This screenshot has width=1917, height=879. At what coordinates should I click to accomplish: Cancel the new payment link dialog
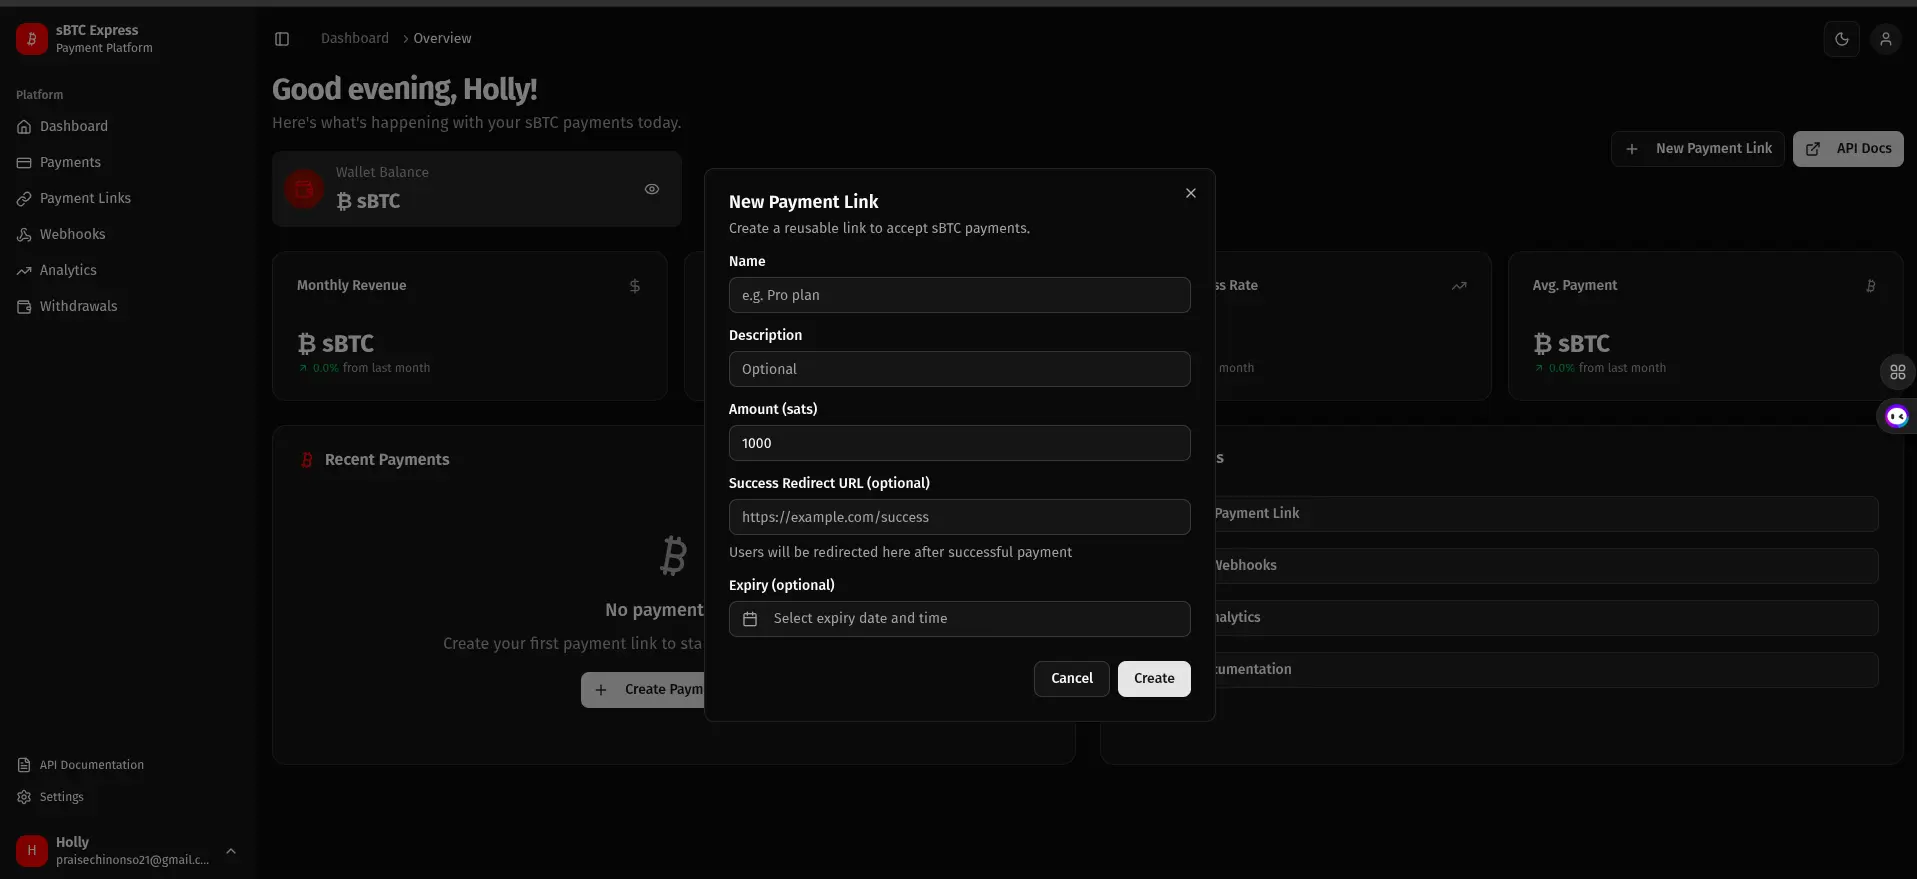pos(1071,678)
